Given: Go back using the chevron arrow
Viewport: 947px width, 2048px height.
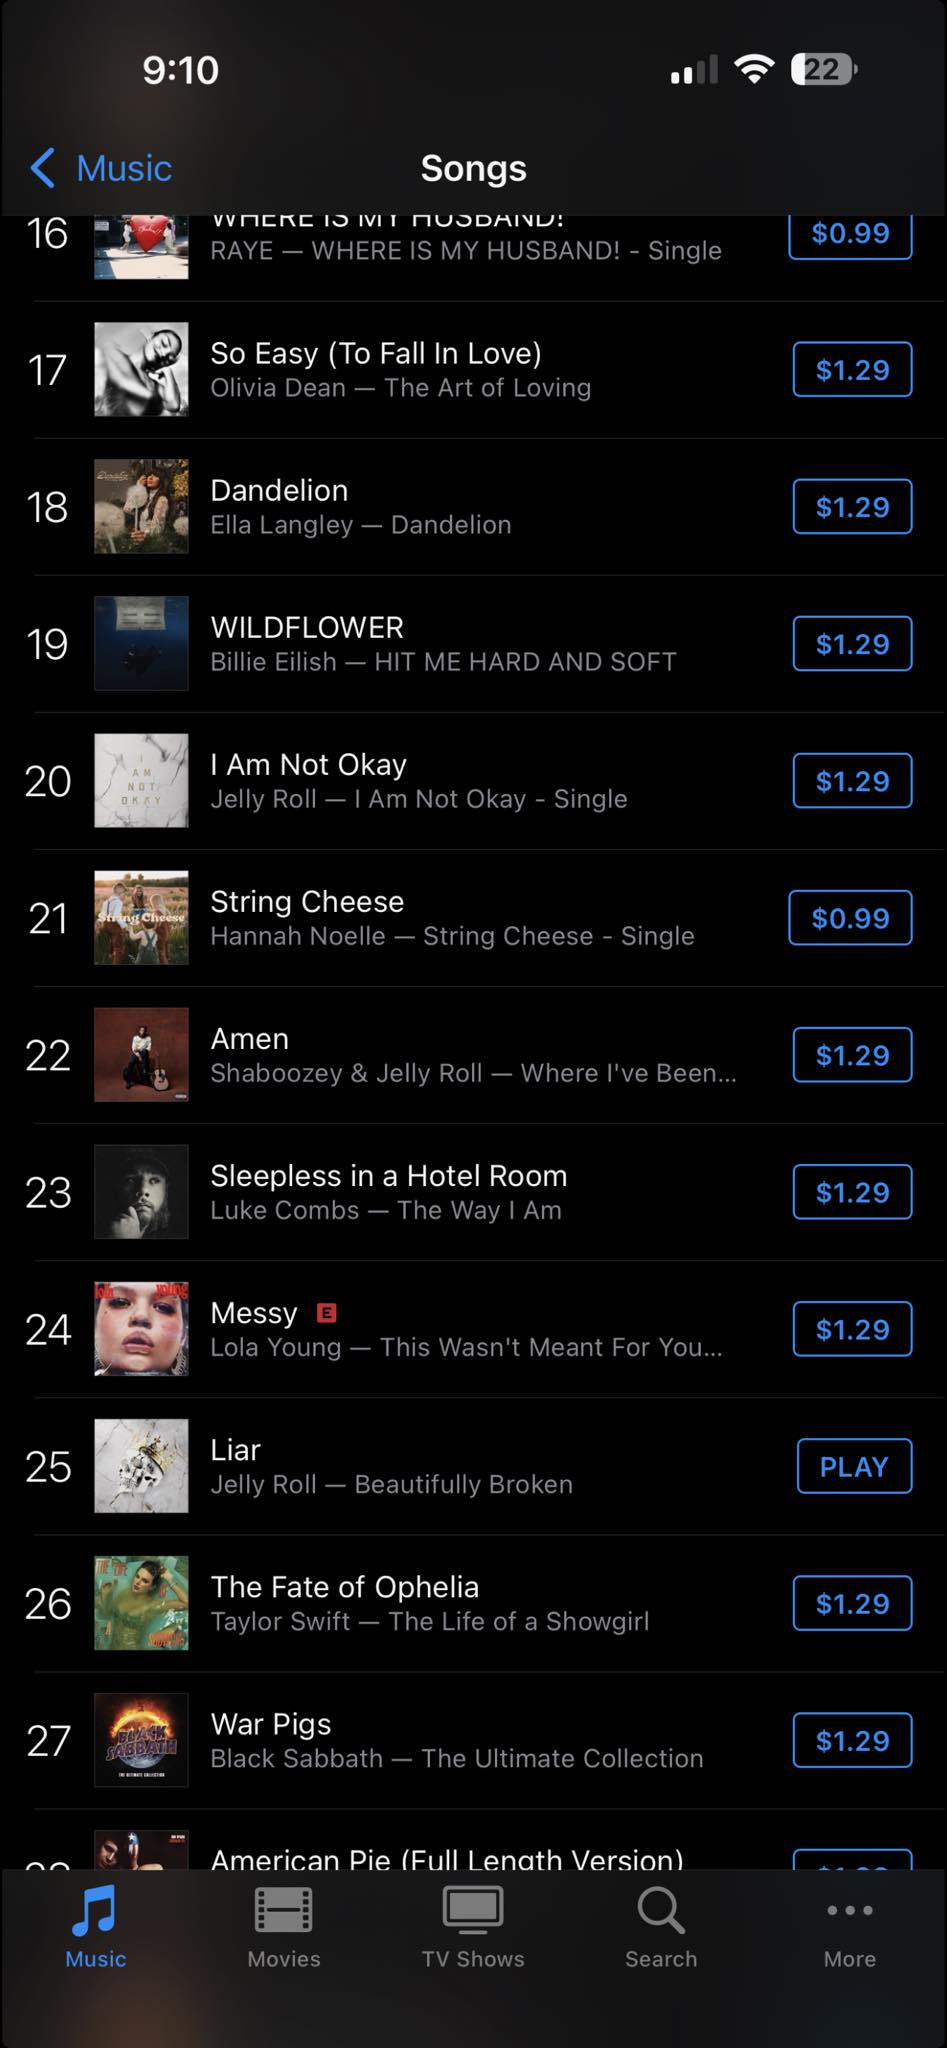Looking at the screenshot, I should point(43,168).
